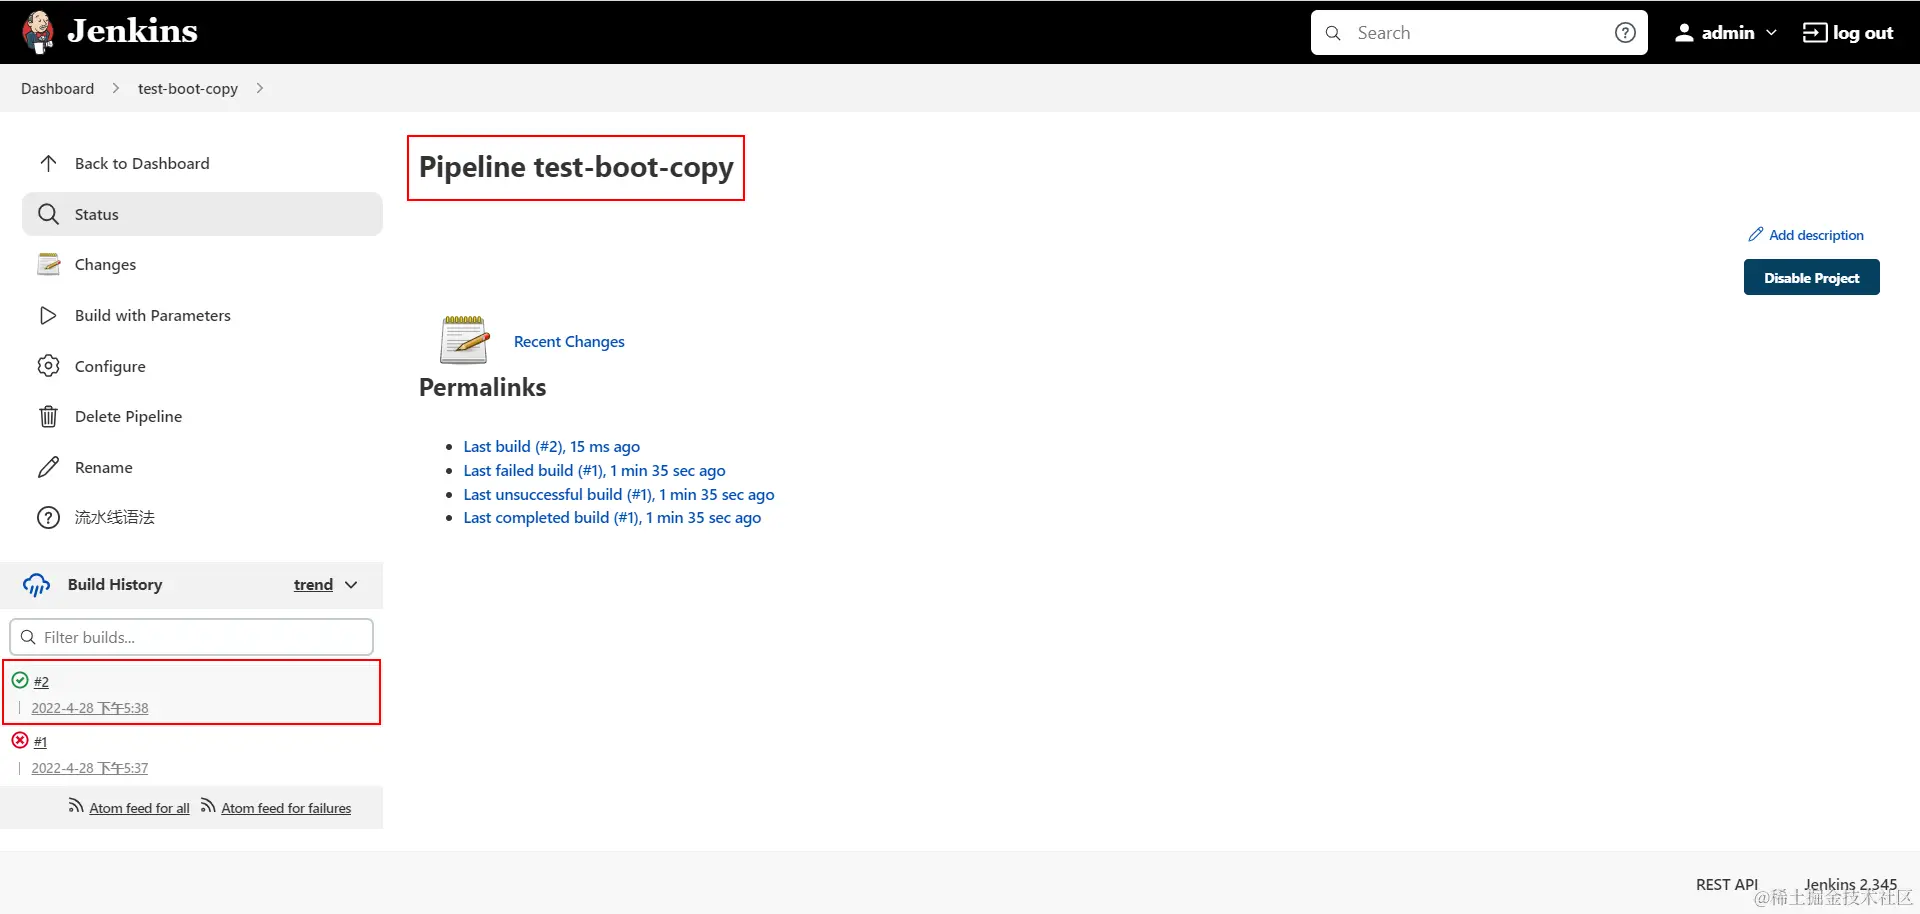This screenshot has height=914, width=1920.
Task: Click the Build History heading text
Action: coord(115,584)
